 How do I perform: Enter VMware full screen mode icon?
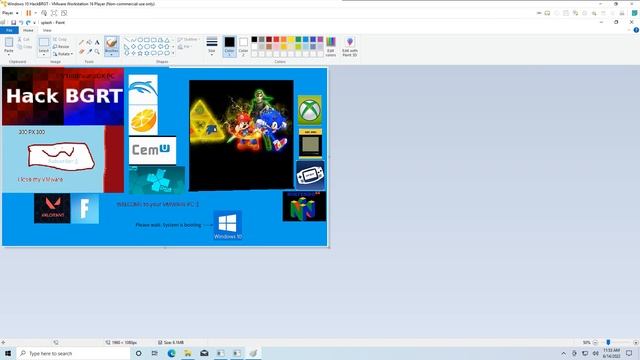coord(54,13)
